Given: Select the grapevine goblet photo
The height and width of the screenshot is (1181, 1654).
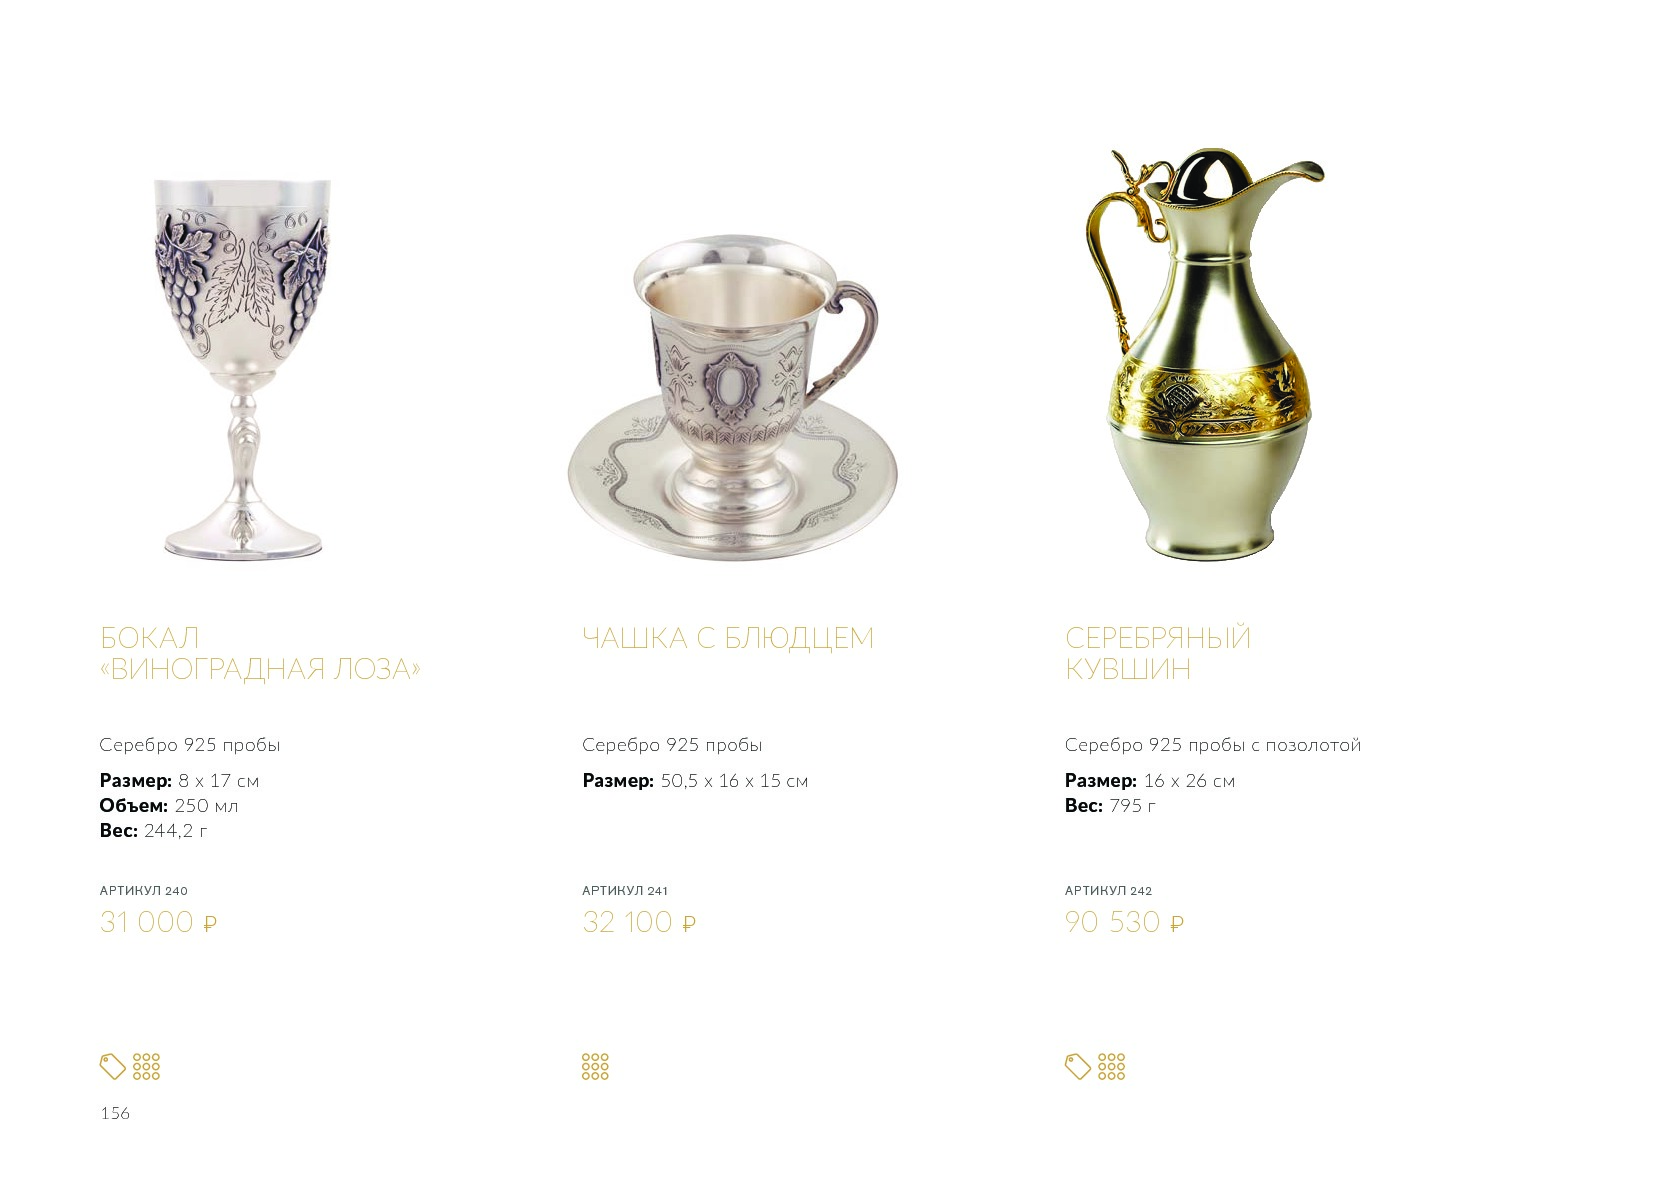Looking at the screenshot, I should point(241,369).
